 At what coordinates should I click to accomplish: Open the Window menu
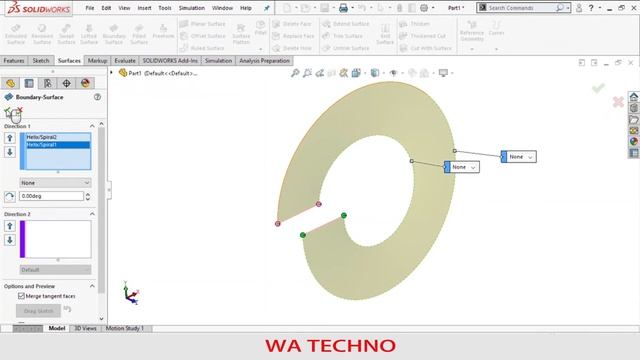pos(222,8)
